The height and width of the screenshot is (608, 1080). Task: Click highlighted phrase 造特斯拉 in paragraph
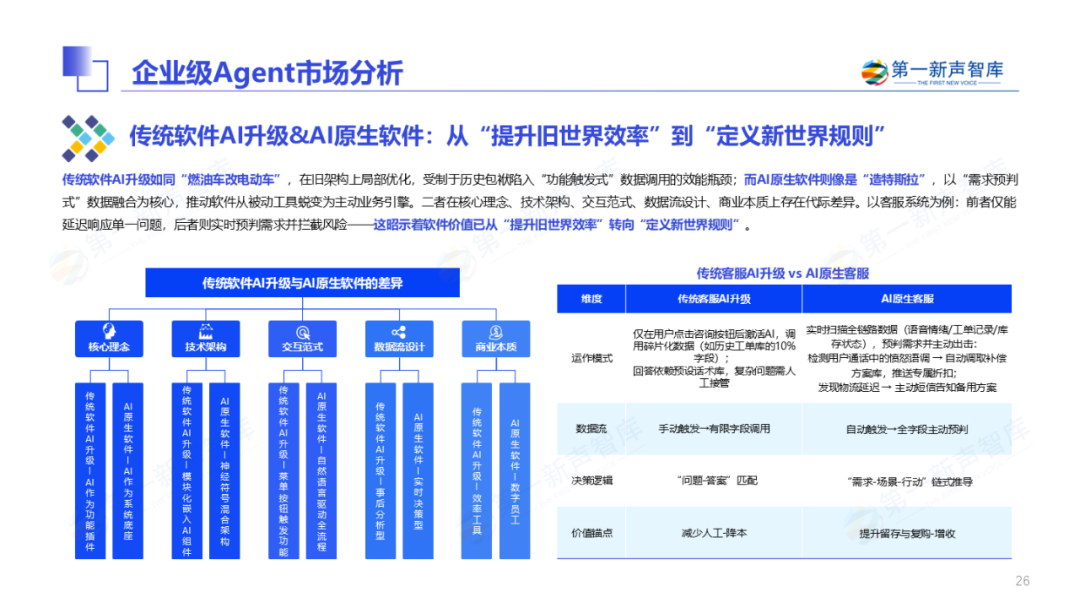click(x=893, y=180)
